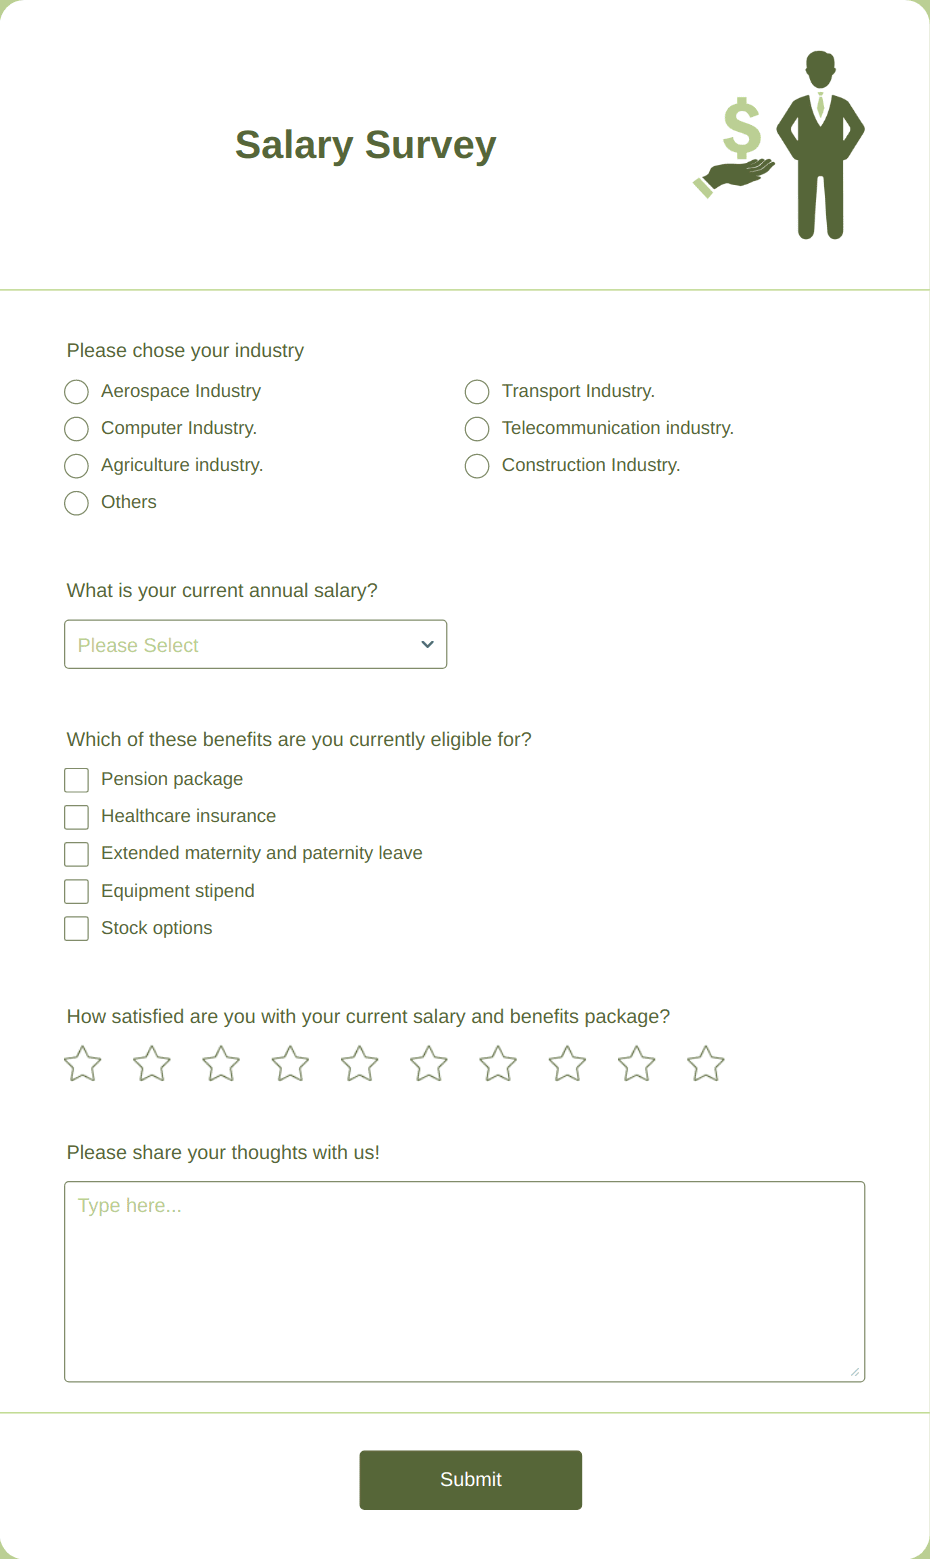The width and height of the screenshot is (930, 1559).
Task: Click the third star in the rating row
Action: pos(220,1063)
